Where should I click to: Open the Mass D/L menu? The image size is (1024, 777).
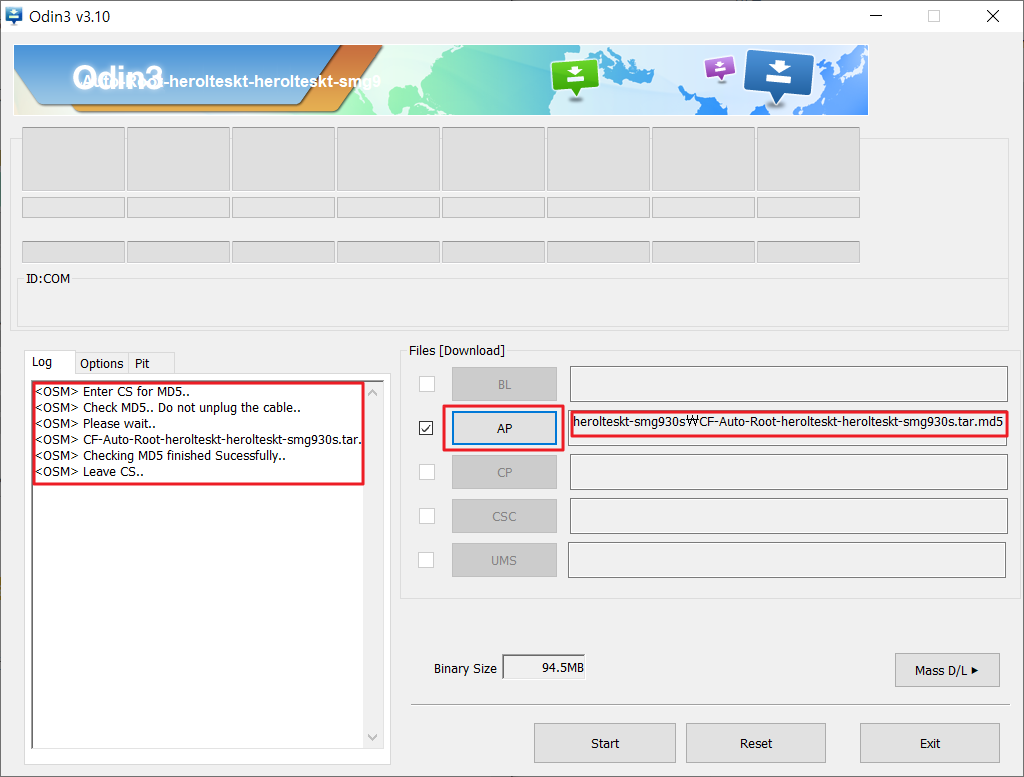coord(947,670)
